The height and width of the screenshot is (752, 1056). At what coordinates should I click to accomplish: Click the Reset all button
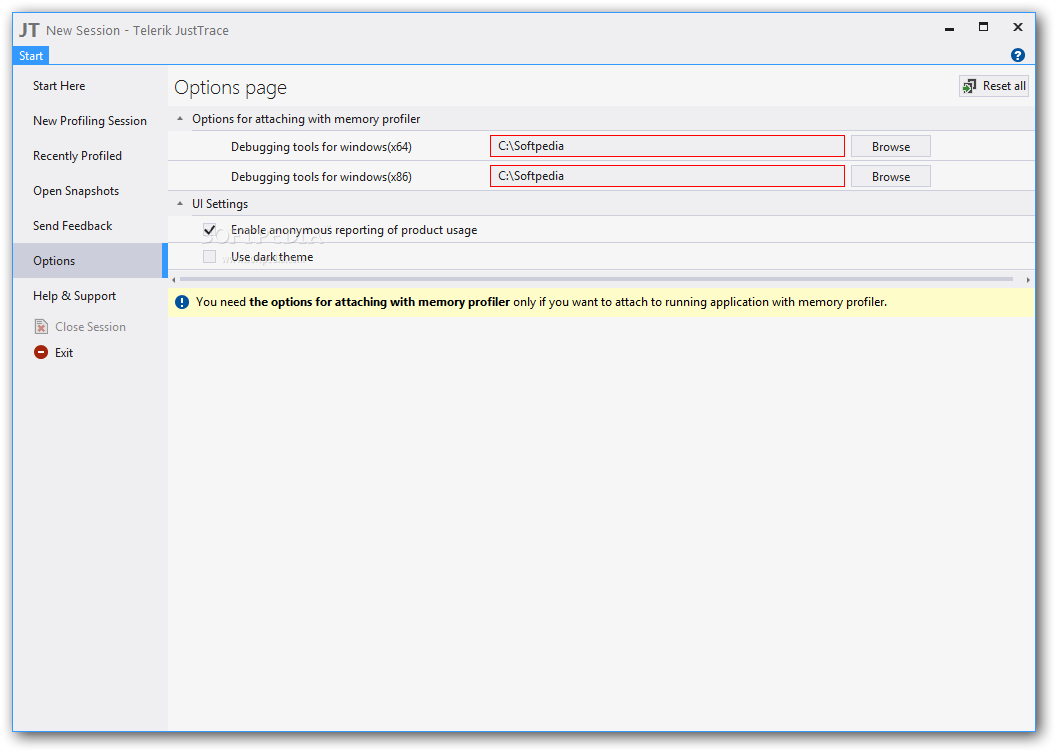coord(994,86)
